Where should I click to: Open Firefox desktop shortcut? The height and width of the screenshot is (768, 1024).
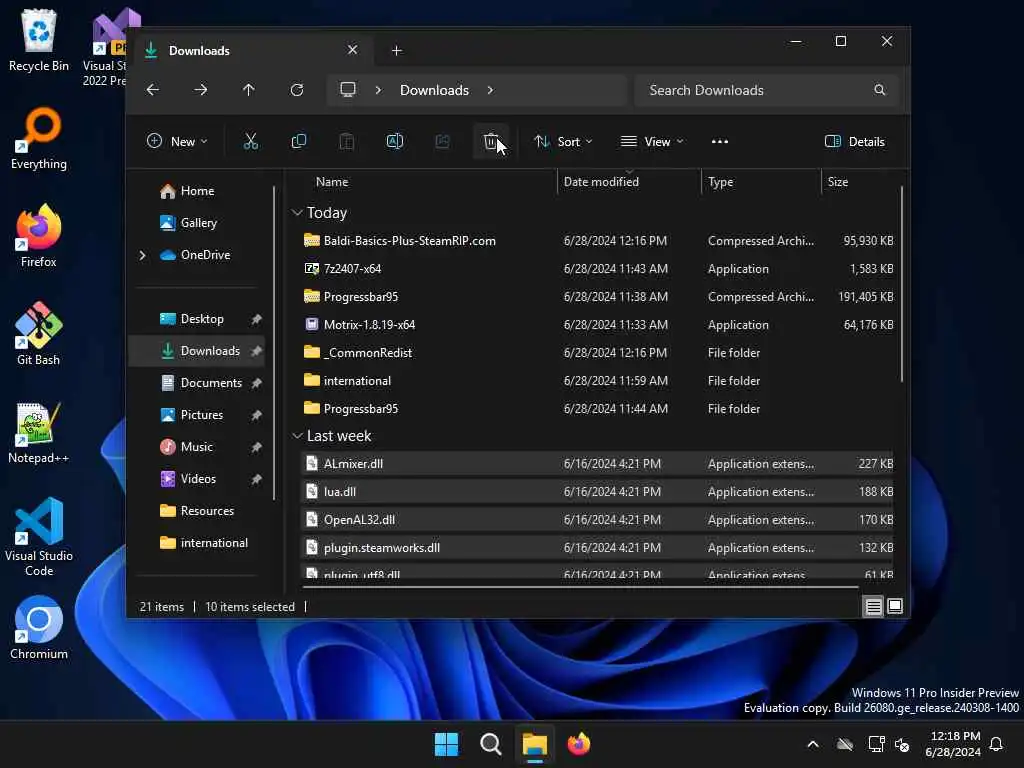click(x=39, y=236)
